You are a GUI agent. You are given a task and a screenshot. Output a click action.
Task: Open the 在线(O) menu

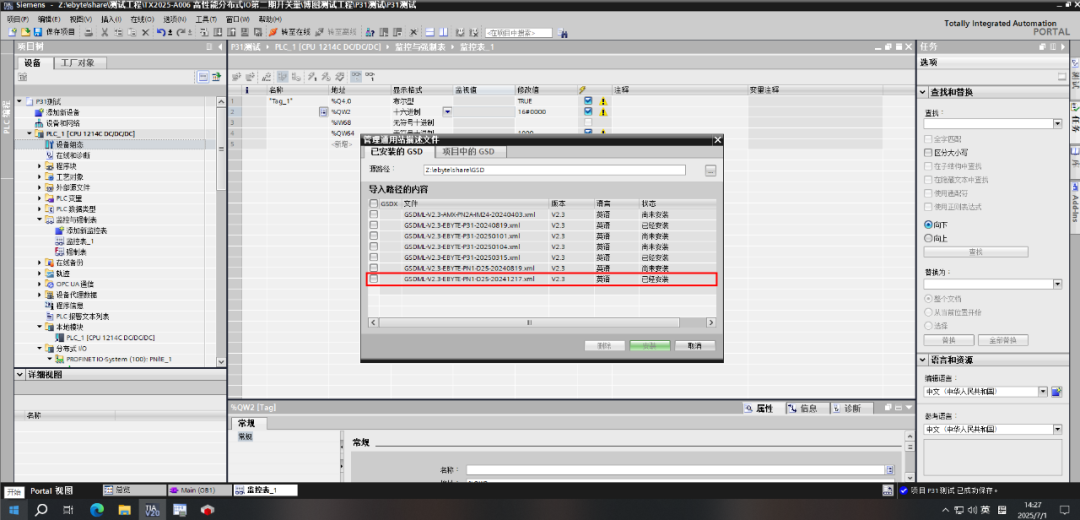141,19
